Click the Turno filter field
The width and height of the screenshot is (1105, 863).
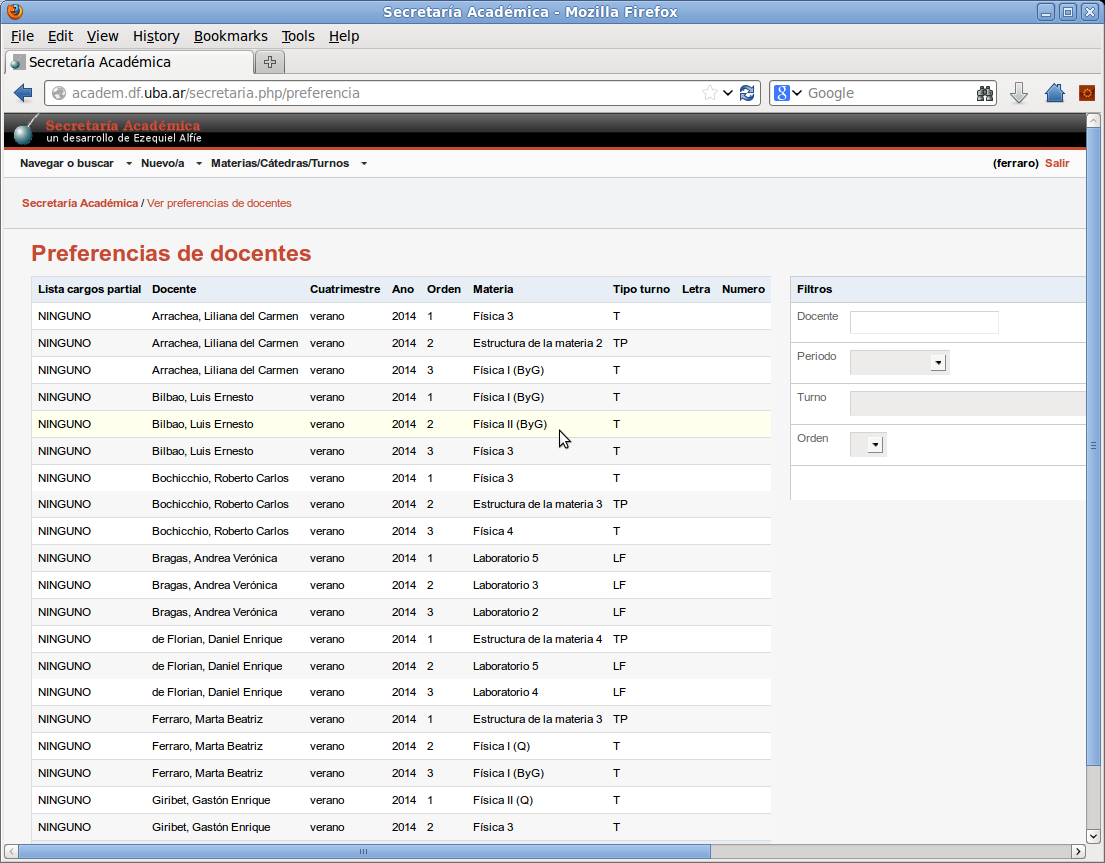click(x=968, y=404)
